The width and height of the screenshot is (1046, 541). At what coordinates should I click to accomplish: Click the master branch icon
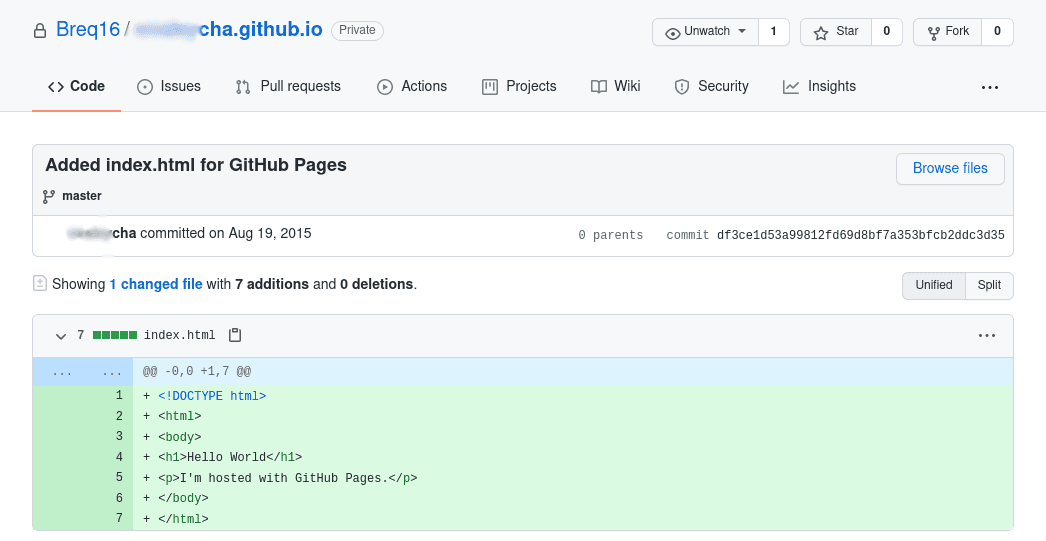coord(48,196)
